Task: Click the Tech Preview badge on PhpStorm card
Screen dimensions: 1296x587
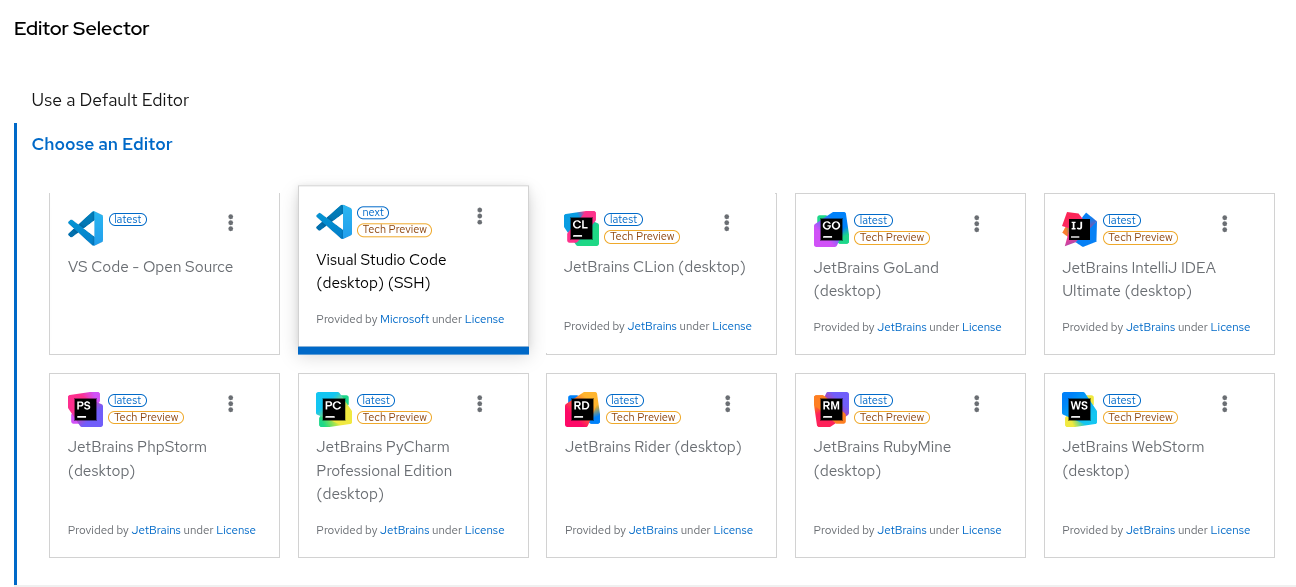Action: (146, 417)
